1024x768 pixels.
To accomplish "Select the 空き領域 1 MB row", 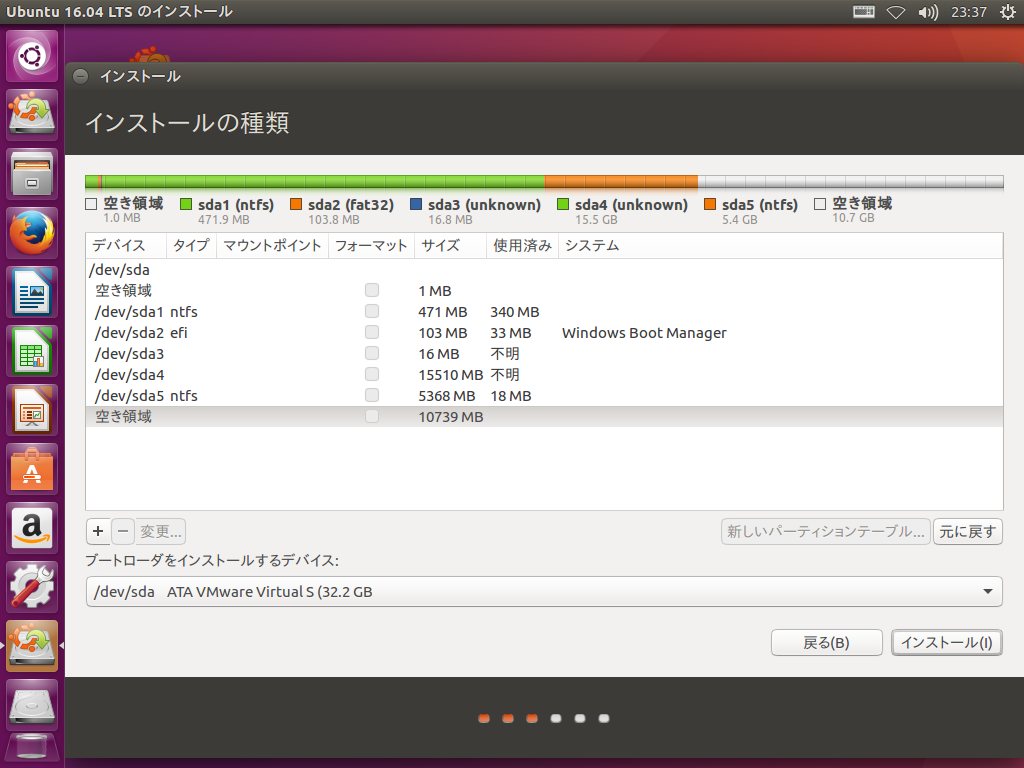I will tap(544, 291).
